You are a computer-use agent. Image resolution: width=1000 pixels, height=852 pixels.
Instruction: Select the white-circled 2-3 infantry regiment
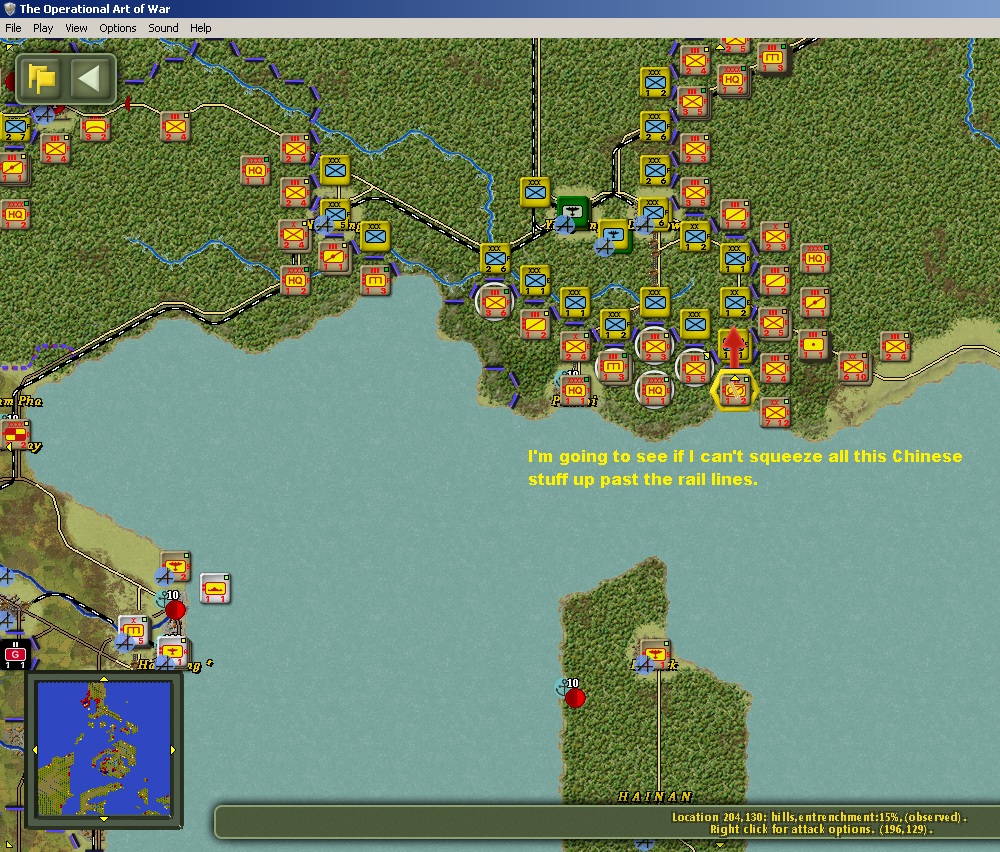[x=655, y=347]
